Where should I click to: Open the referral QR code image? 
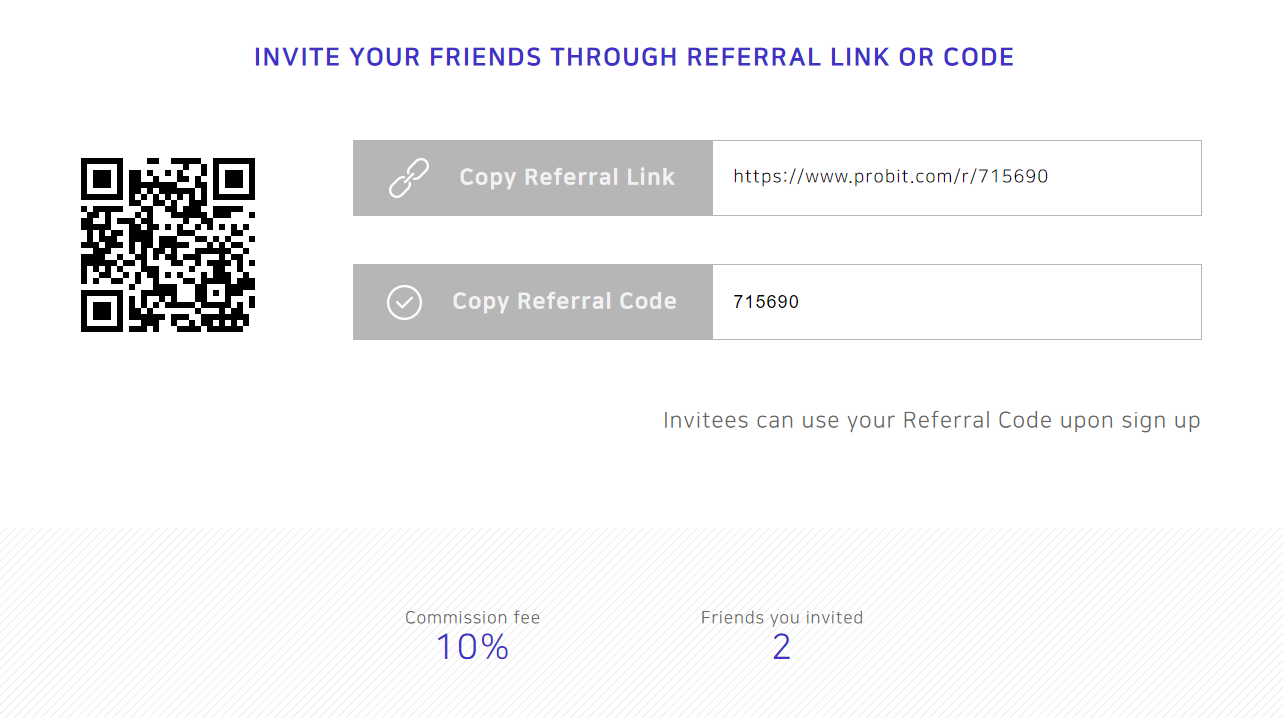click(168, 245)
